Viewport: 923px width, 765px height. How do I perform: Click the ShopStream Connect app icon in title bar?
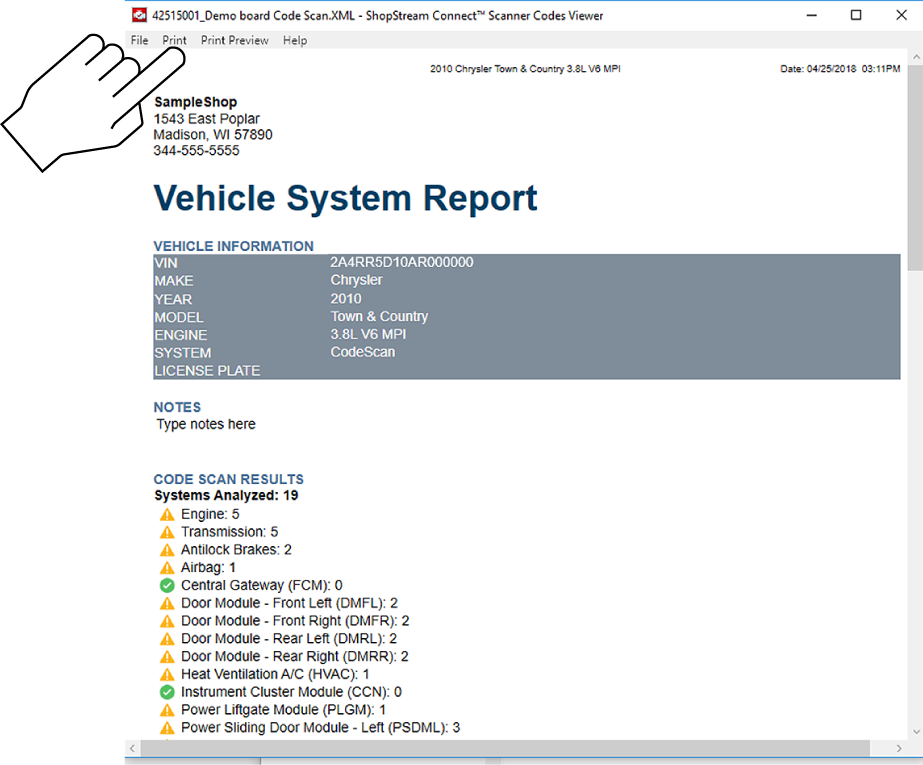click(x=139, y=15)
